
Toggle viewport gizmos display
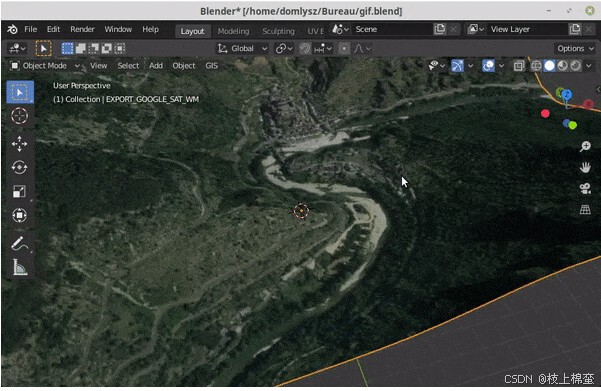click(x=457, y=66)
